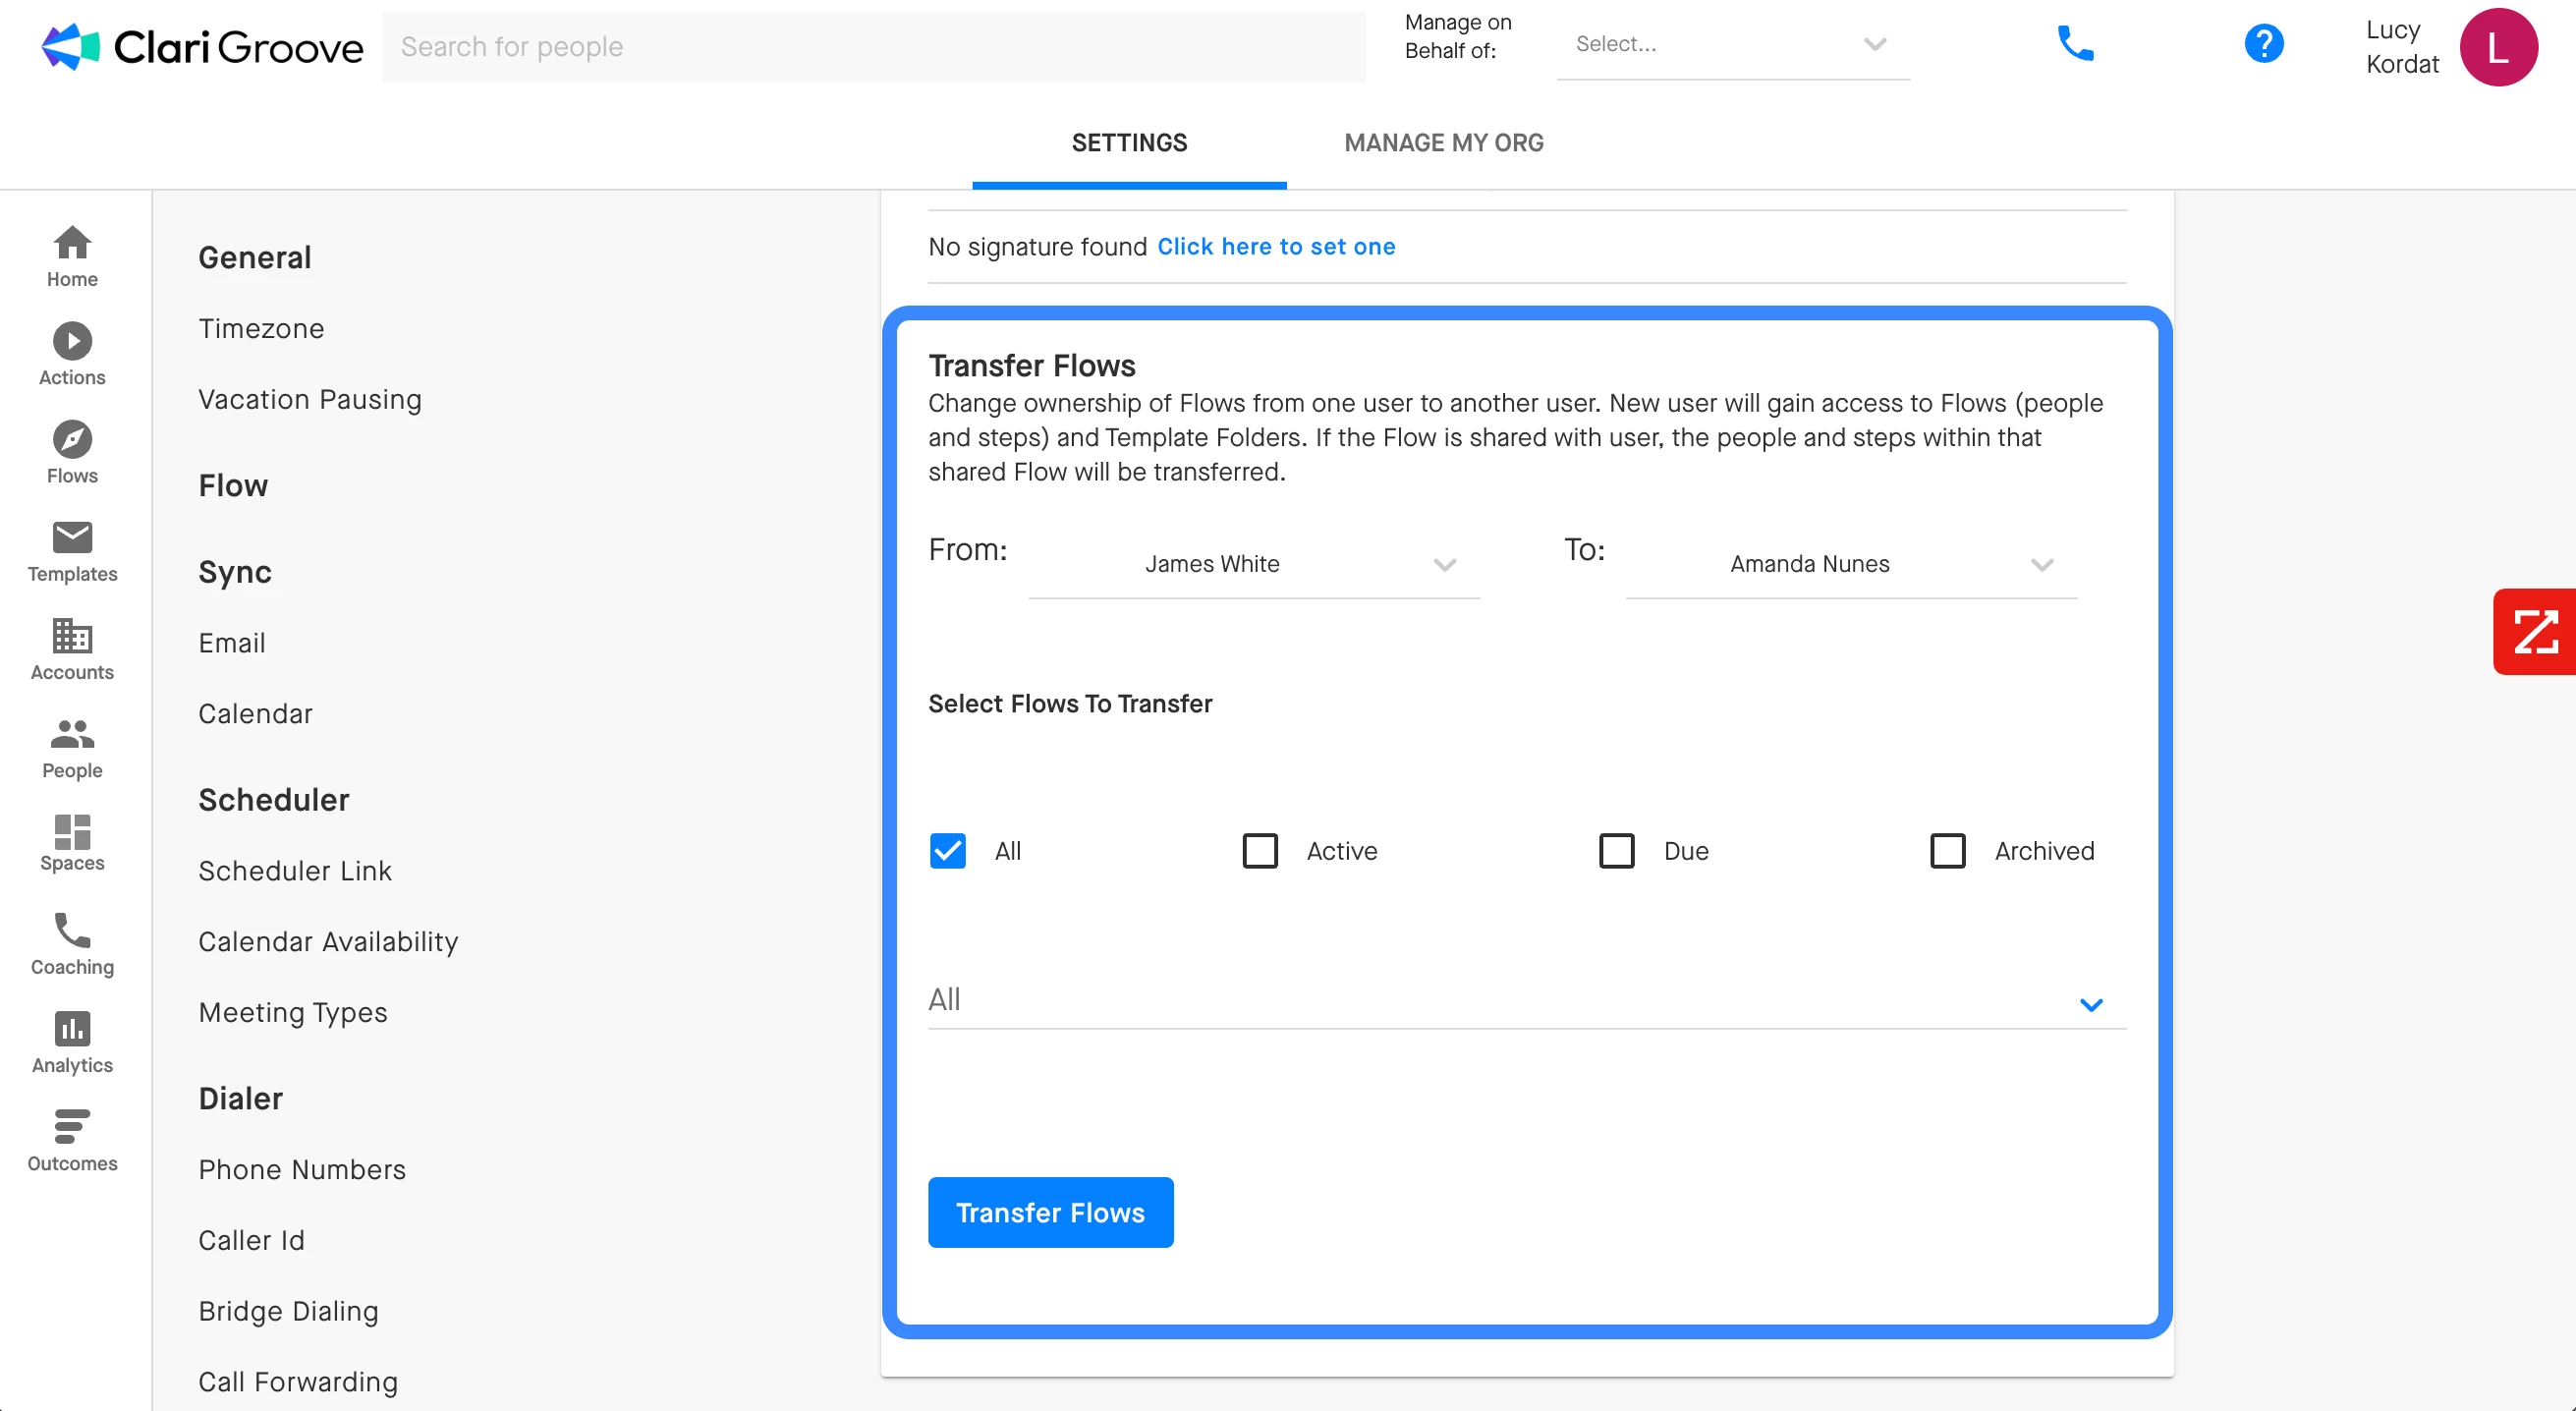Open the help question mark icon
2576x1411 pixels.
click(2263, 44)
